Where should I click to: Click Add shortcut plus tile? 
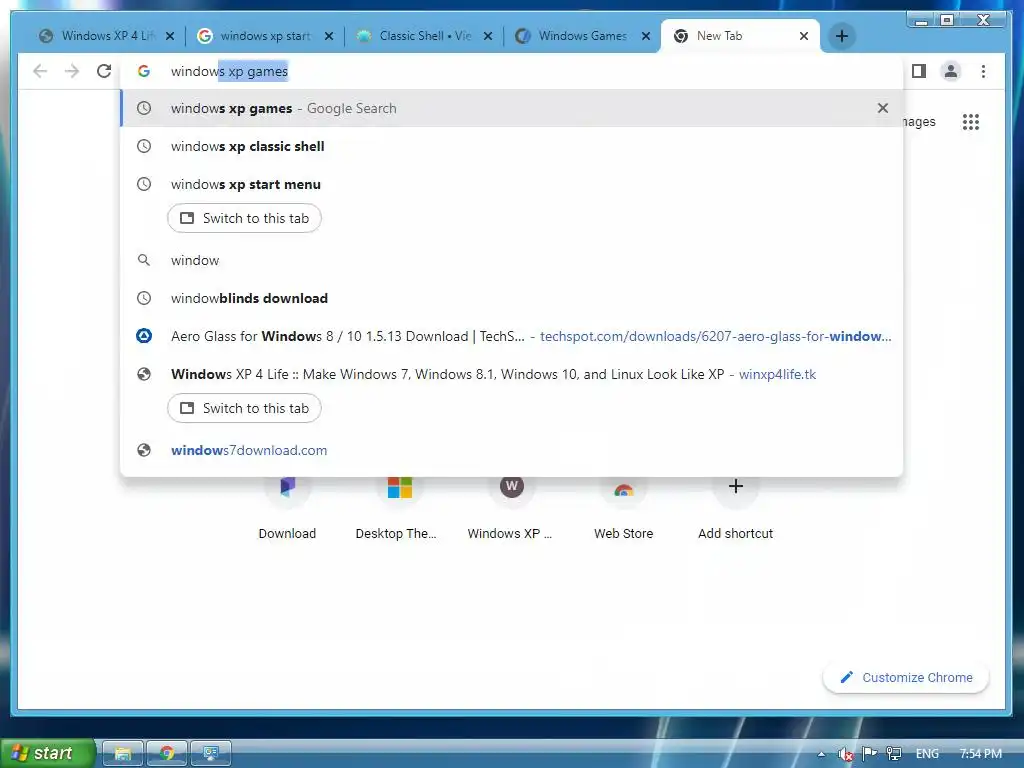pyautogui.click(x=735, y=509)
